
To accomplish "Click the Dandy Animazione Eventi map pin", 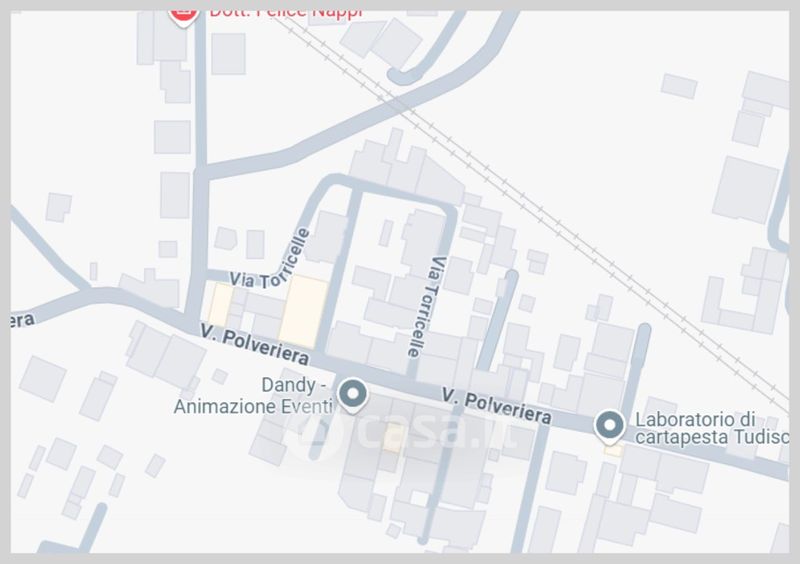I will (353, 395).
